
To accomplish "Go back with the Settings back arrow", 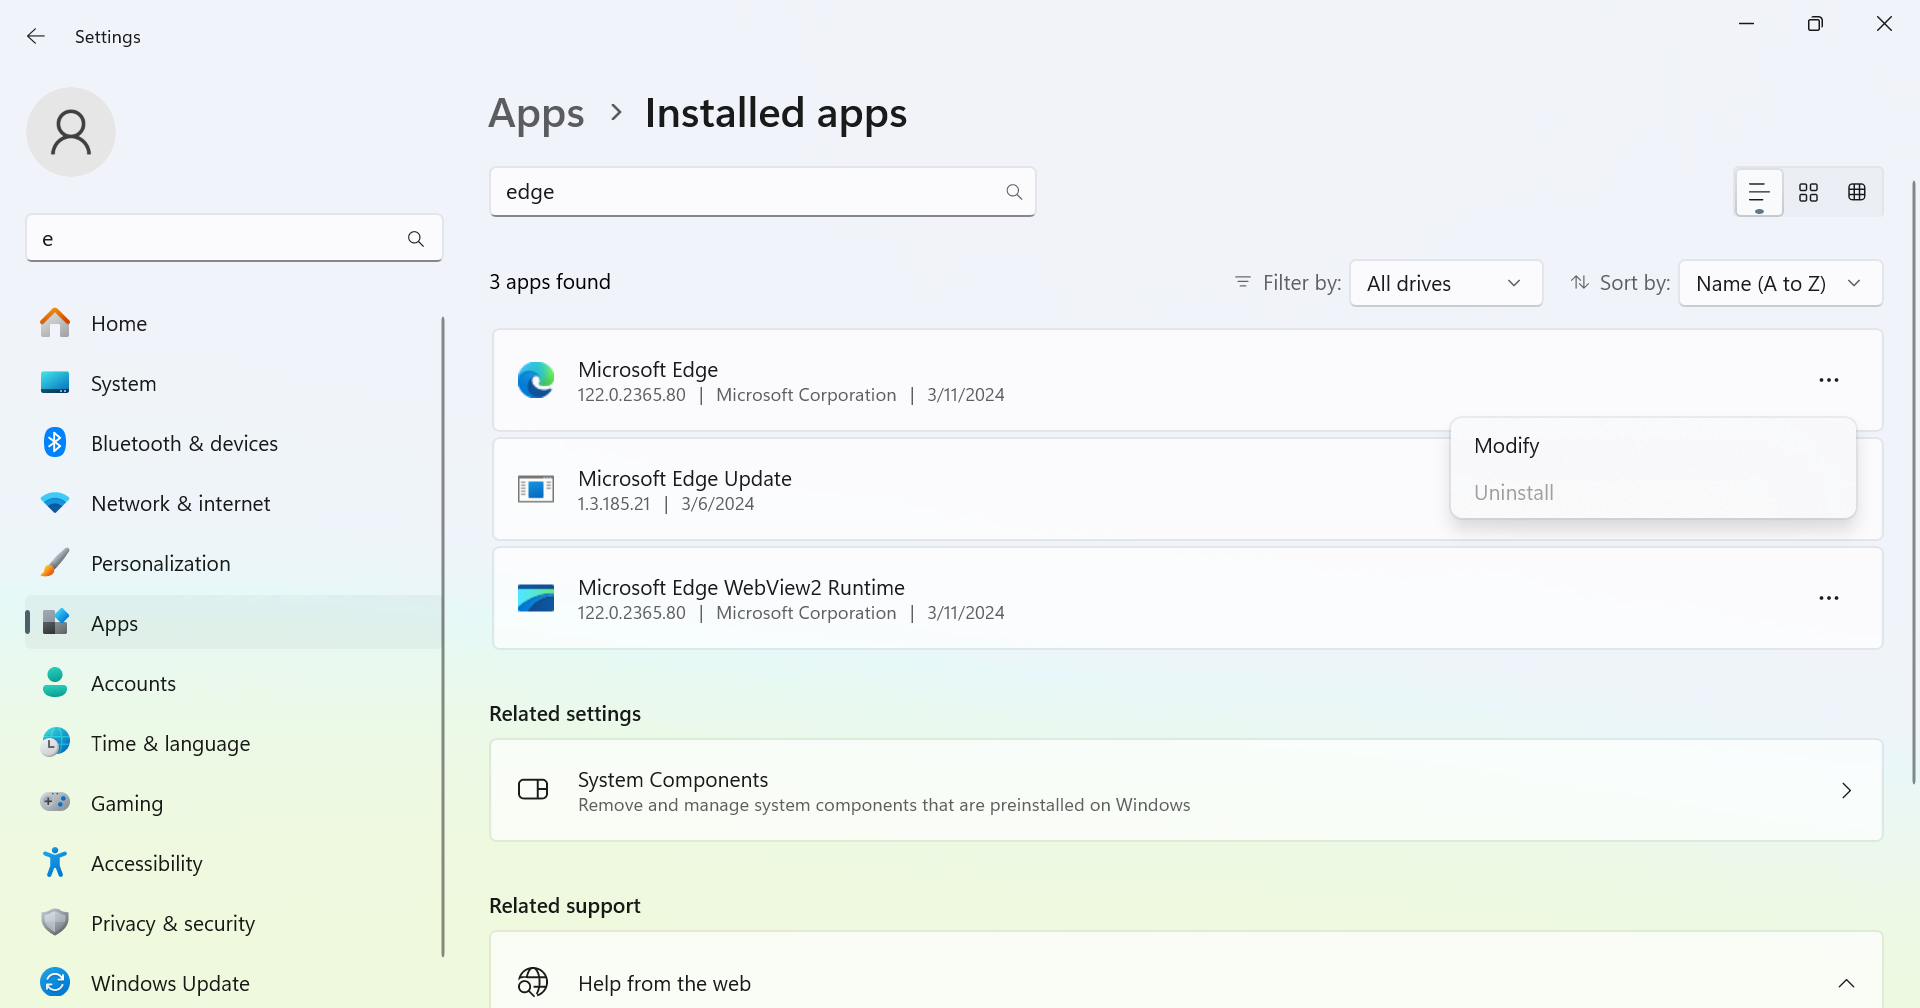I will 36,36.
